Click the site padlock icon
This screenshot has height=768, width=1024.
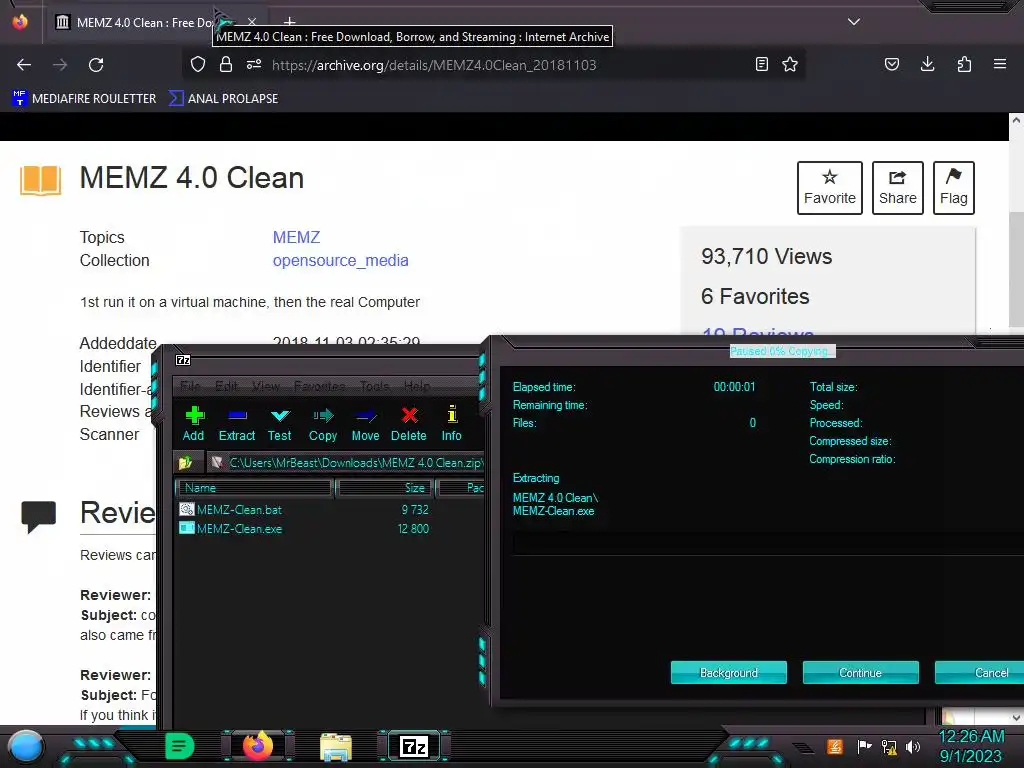pyautogui.click(x=226, y=64)
